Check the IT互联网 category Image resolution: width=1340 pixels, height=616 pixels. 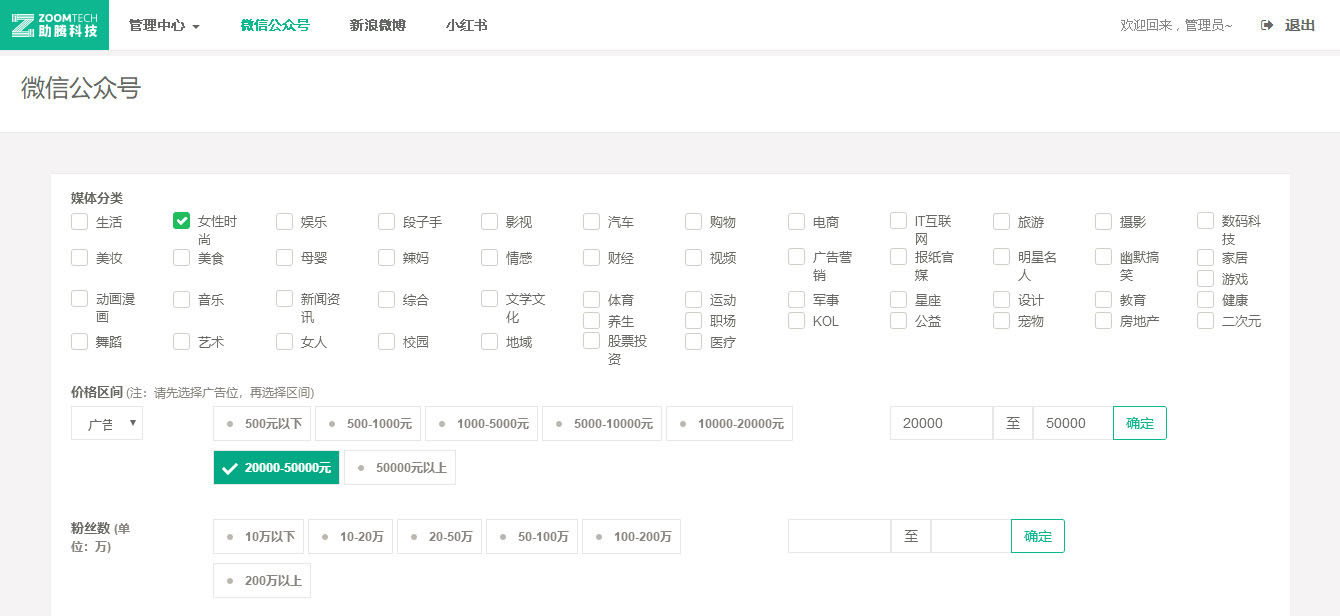pyautogui.click(x=898, y=220)
